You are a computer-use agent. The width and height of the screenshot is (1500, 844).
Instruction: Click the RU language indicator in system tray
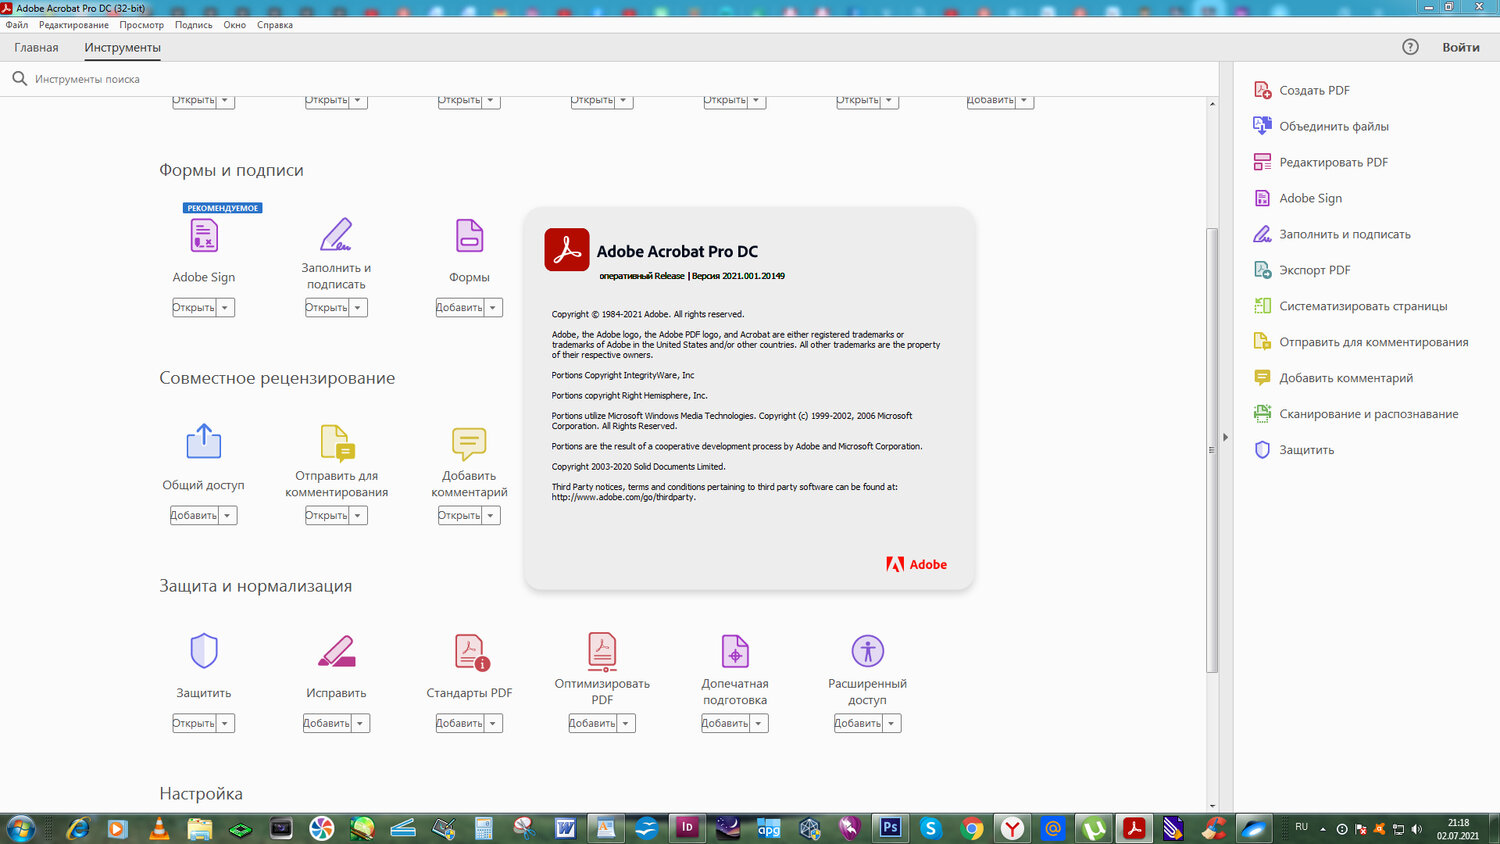point(1301,827)
